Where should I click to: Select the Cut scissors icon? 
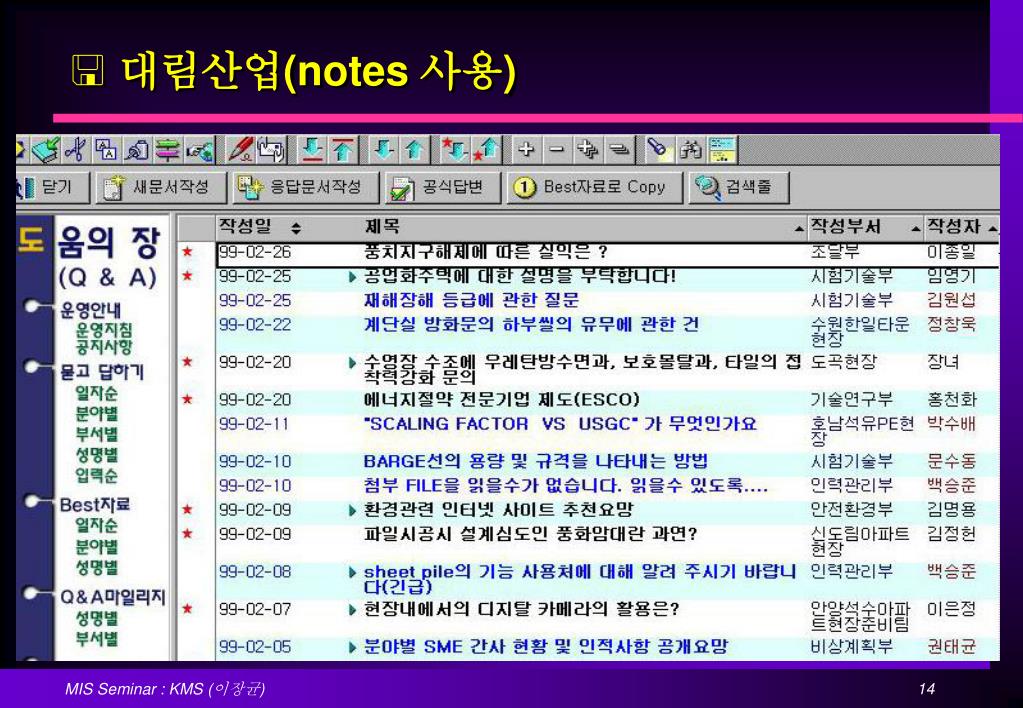point(76,150)
